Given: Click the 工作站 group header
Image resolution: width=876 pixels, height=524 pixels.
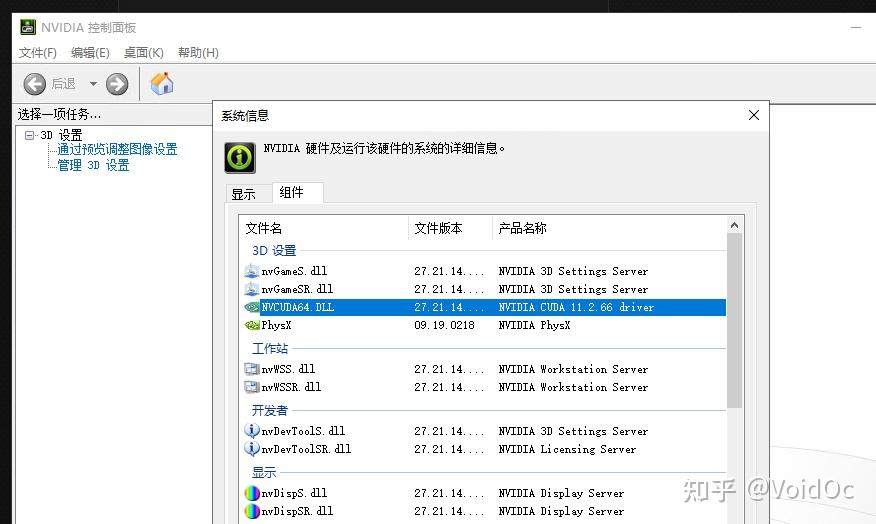Looking at the screenshot, I should [270, 349].
